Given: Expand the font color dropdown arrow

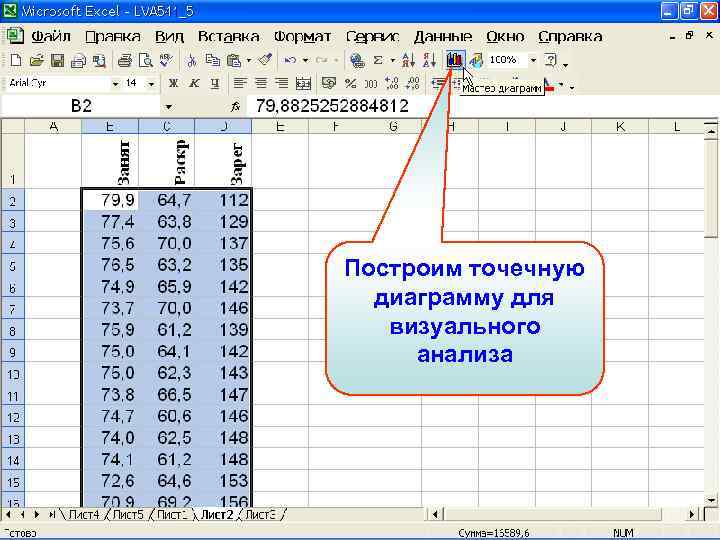Looking at the screenshot, I should click(x=561, y=84).
